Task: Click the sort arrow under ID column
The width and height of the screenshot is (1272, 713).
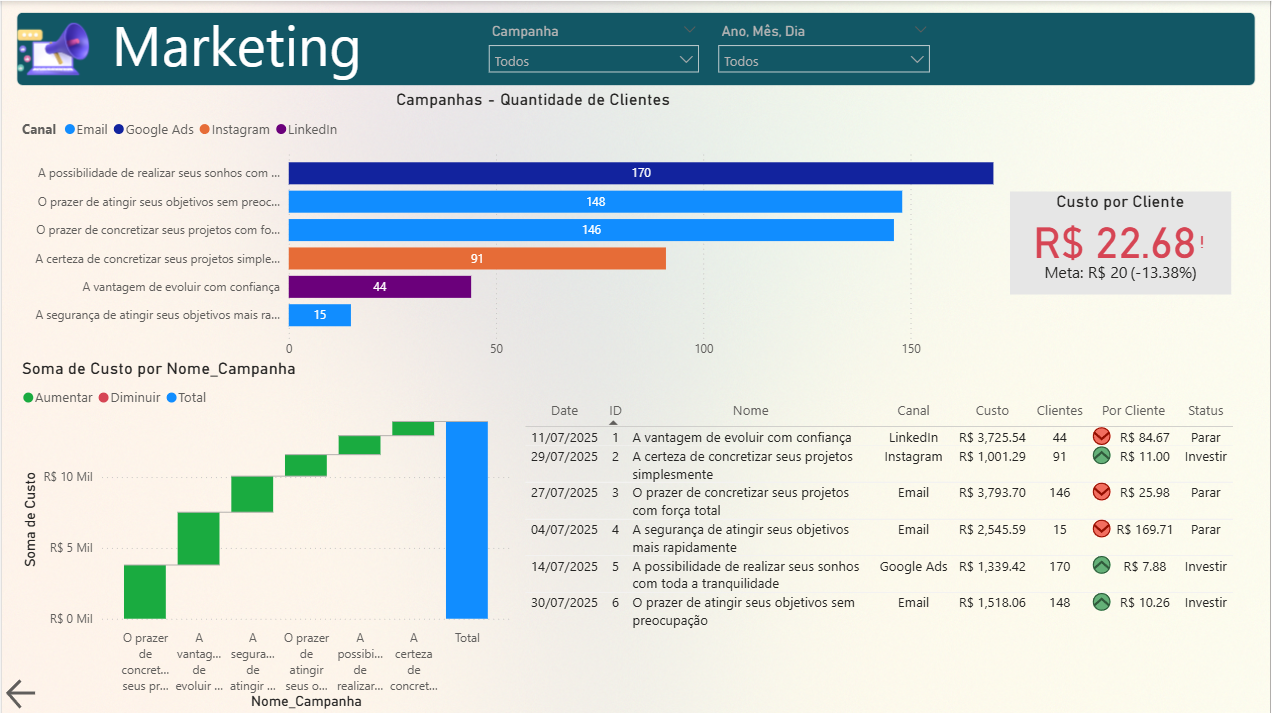Action: (615, 423)
